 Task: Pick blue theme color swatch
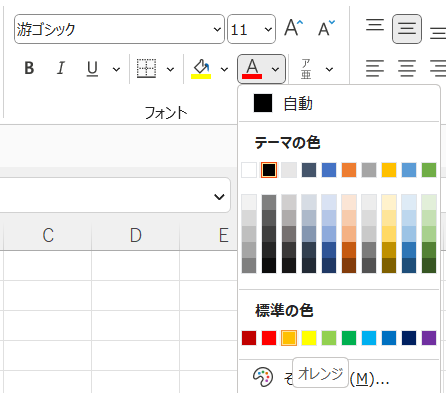pyautogui.click(x=329, y=170)
